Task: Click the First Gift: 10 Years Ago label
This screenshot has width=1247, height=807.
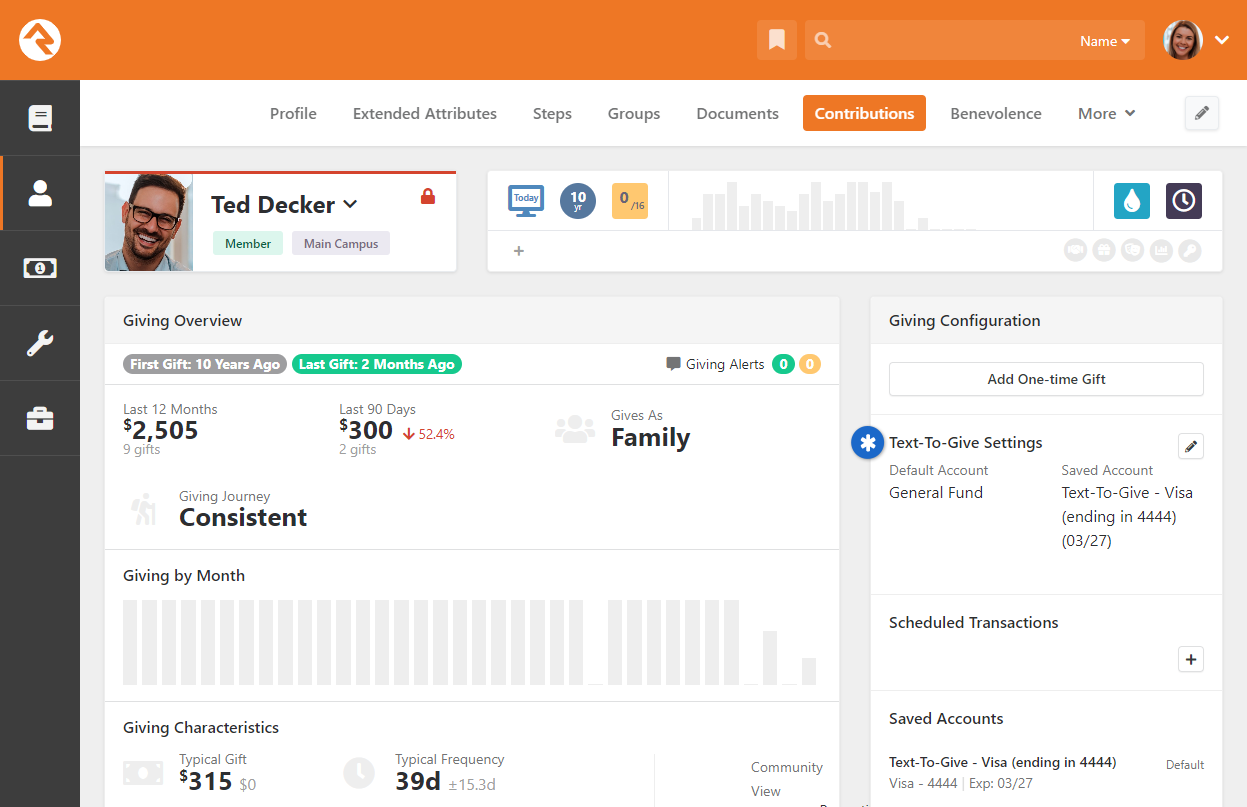Action: (205, 364)
